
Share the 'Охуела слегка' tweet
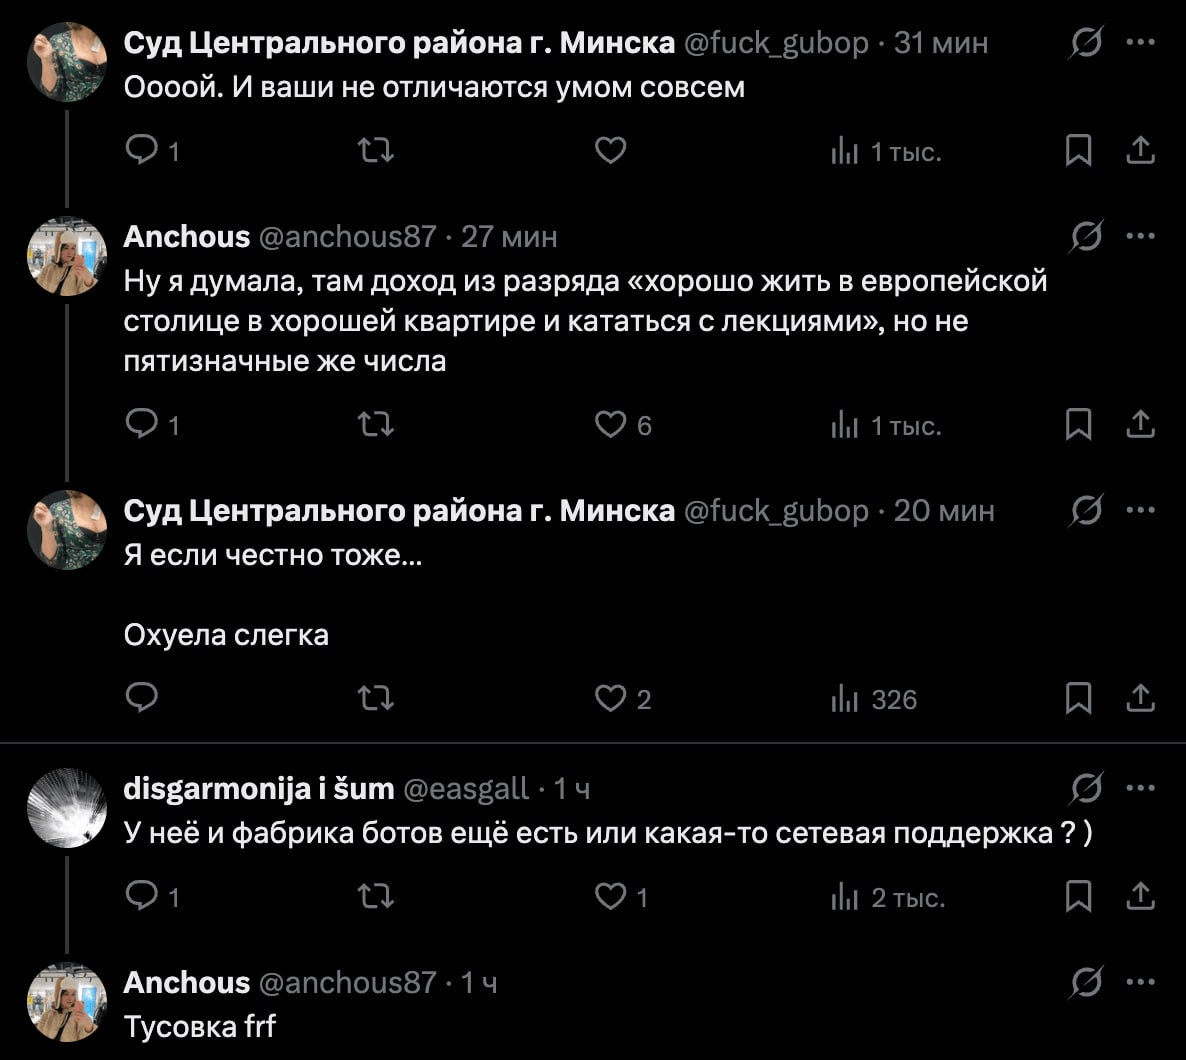1140,698
